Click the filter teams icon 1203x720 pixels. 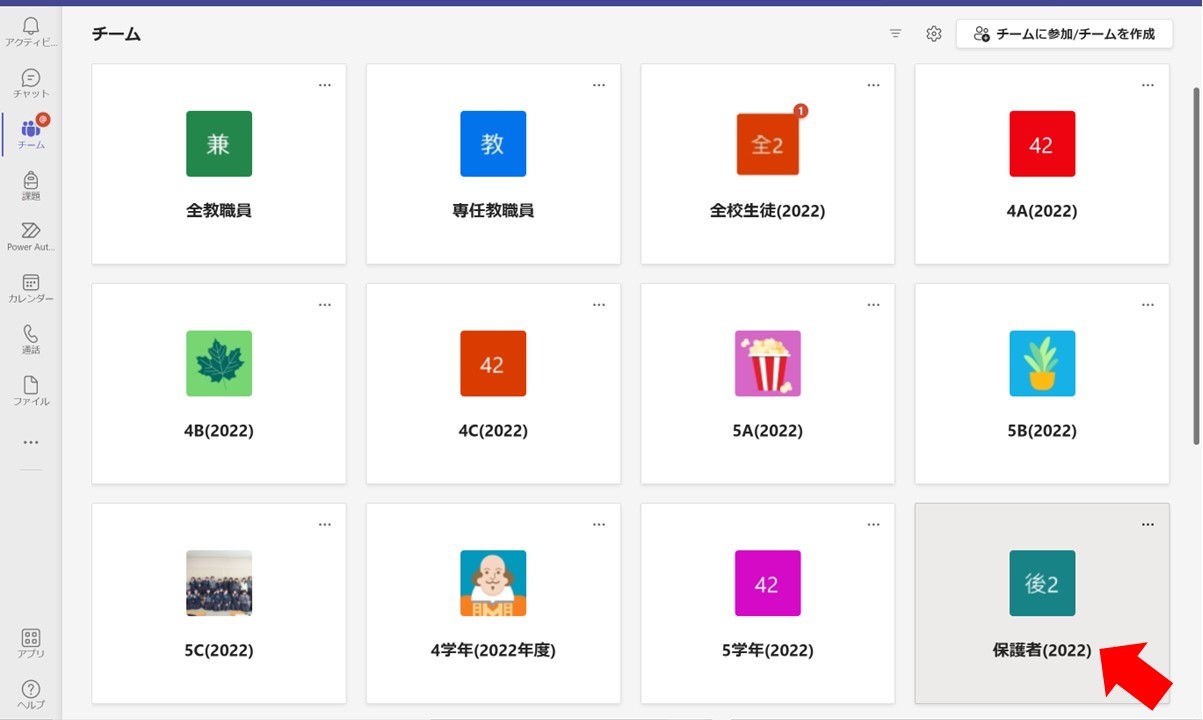point(896,34)
